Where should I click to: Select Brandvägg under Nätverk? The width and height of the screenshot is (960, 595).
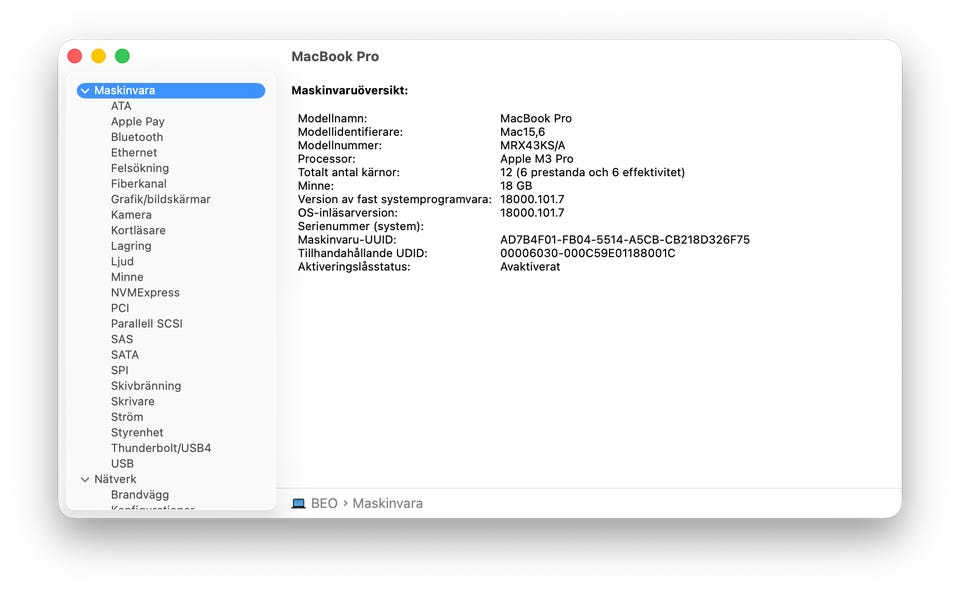click(x=140, y=495)
